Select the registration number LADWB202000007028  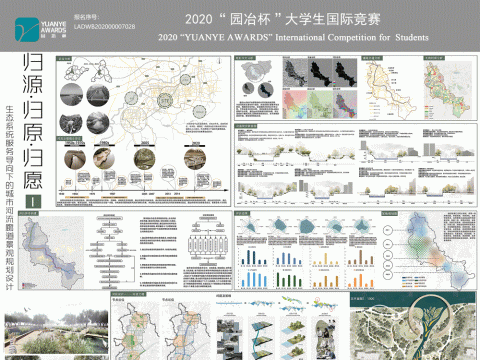[x=104, y=26]
